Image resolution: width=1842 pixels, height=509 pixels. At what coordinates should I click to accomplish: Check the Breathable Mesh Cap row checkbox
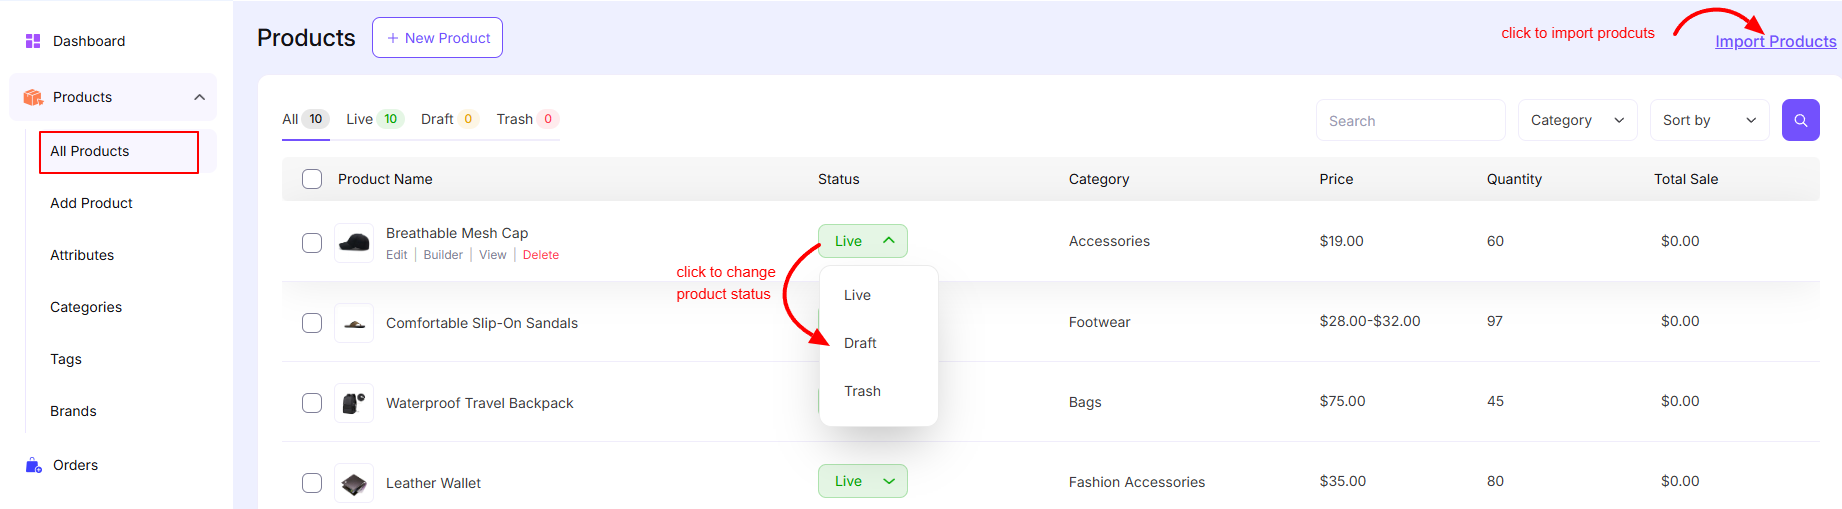(312, 243)
